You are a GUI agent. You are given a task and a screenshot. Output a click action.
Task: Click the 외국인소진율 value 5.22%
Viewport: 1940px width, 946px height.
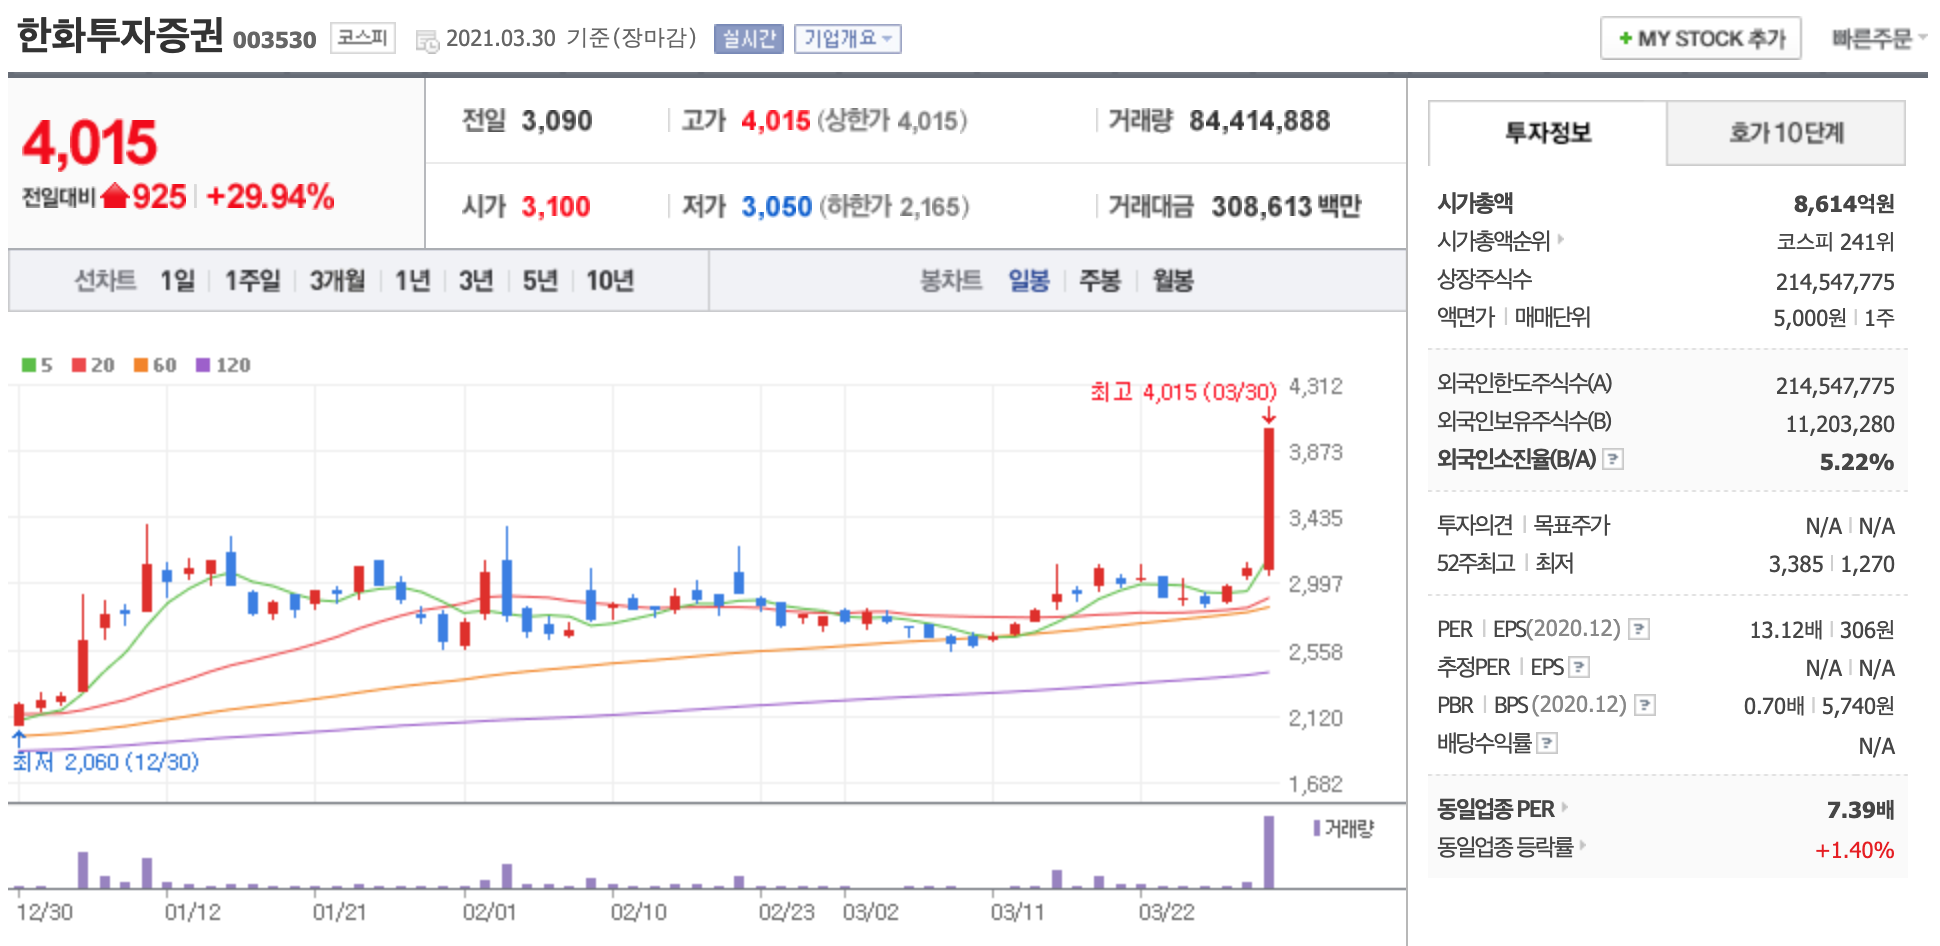click(x=1857, y=462)
